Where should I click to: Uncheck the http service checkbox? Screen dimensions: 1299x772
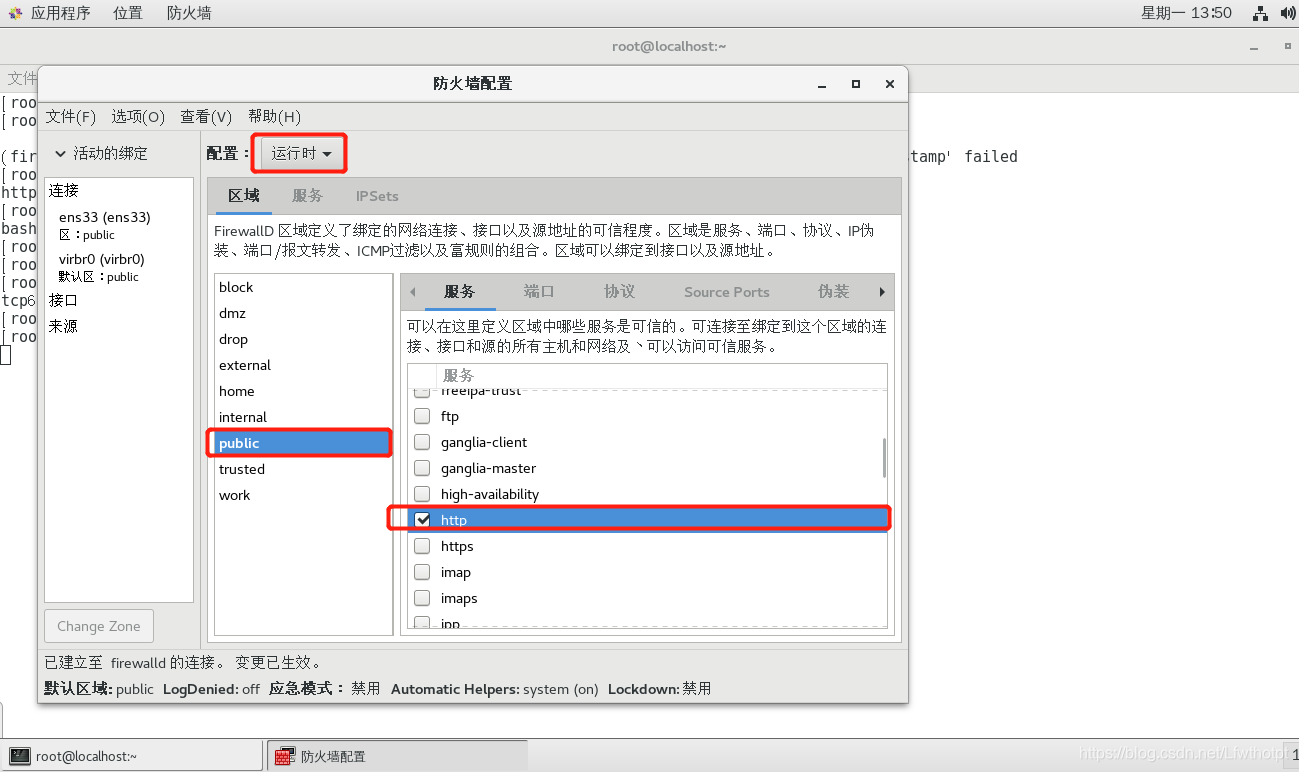coord(422,520)
